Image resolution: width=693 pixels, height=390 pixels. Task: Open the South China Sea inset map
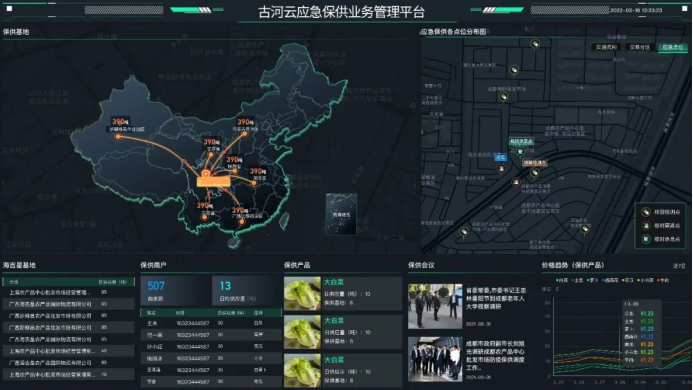pos(341,214)
